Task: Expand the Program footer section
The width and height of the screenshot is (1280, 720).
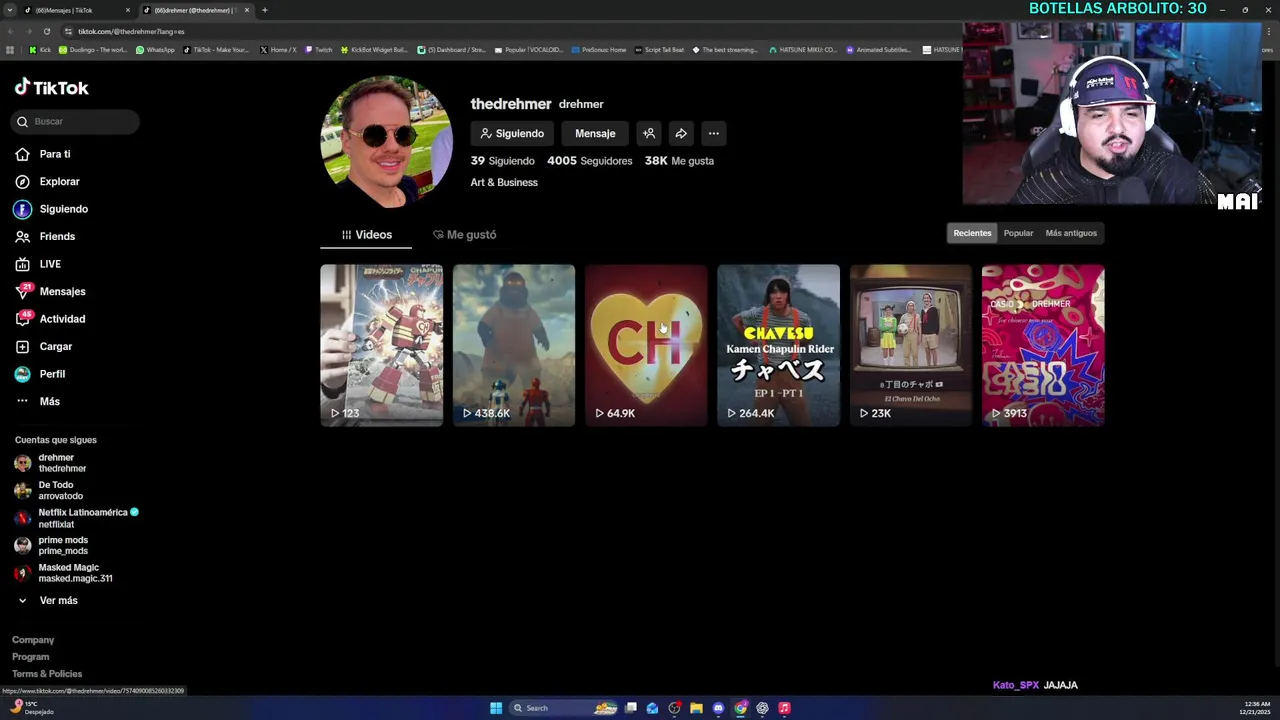Action: pos(31,657)
